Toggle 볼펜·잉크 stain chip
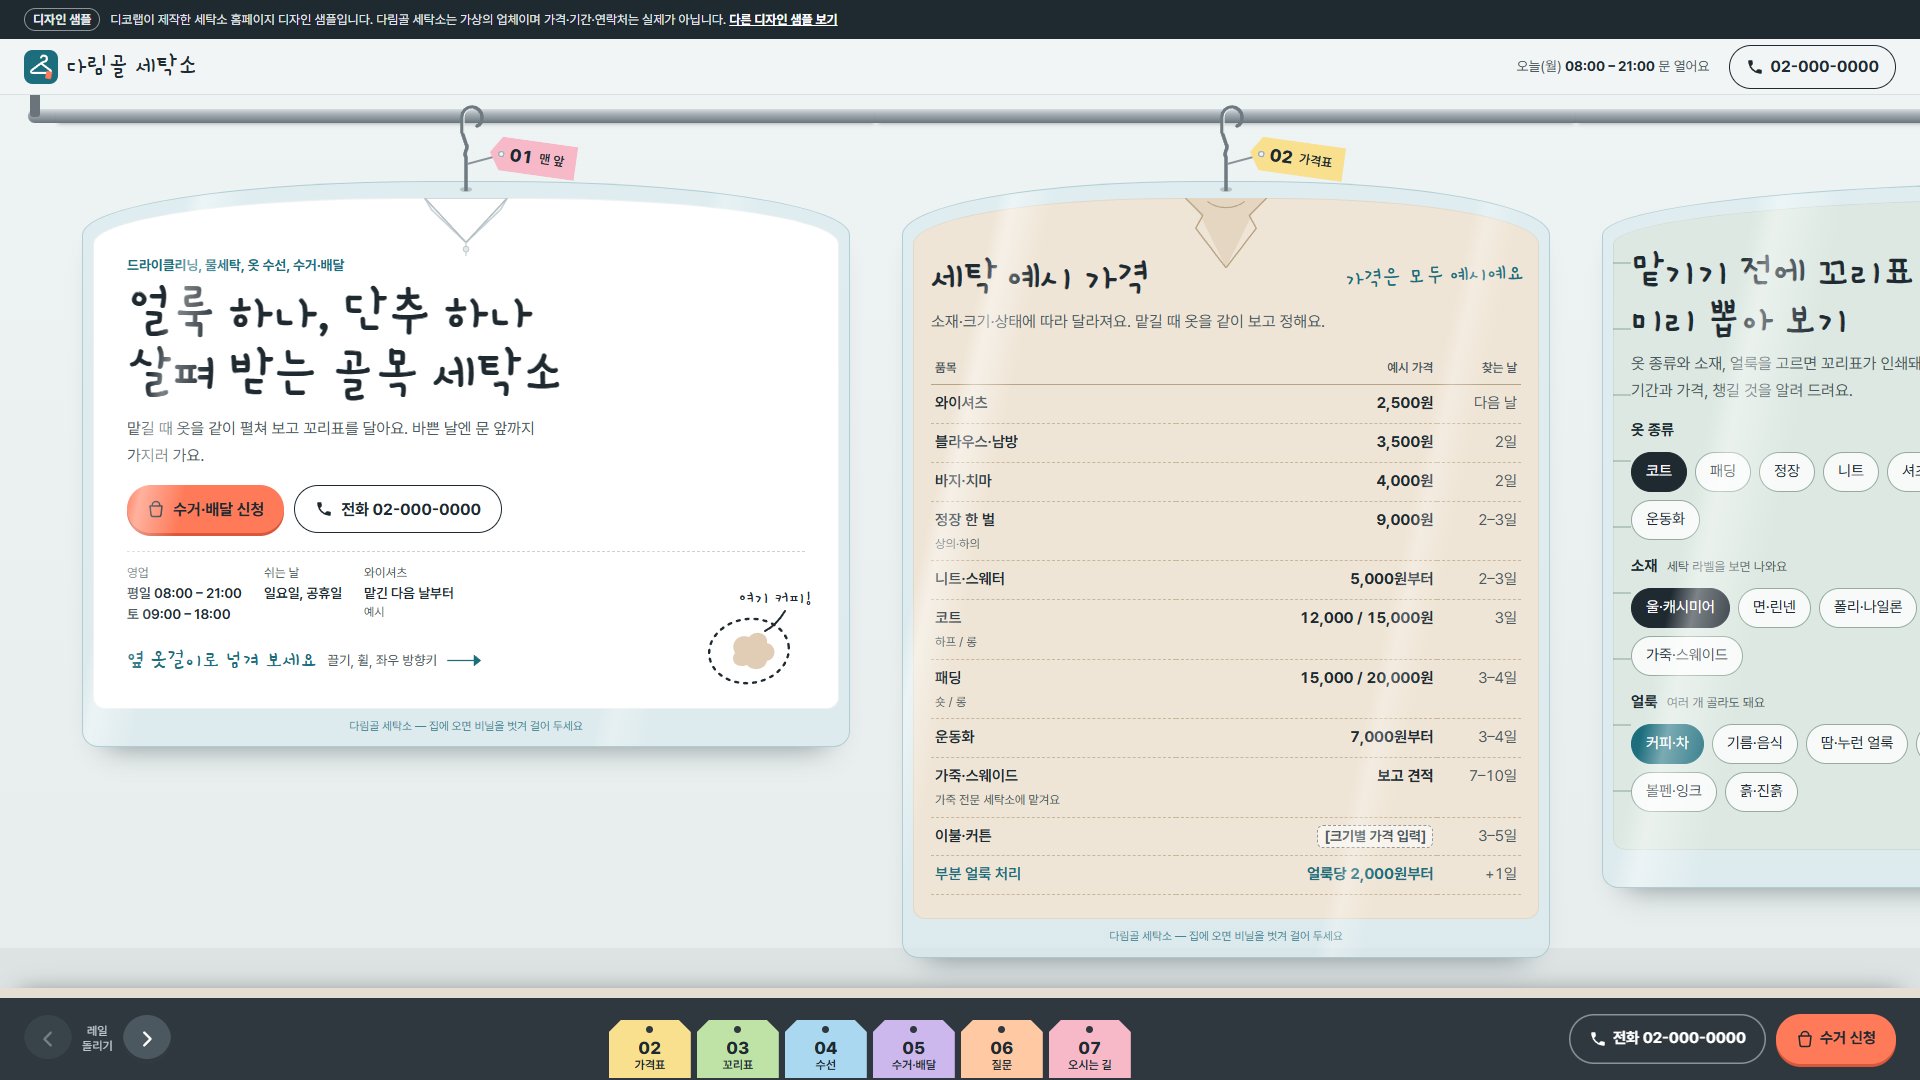Viewport: 1920px width, 1080px height. coord(1674,791)
